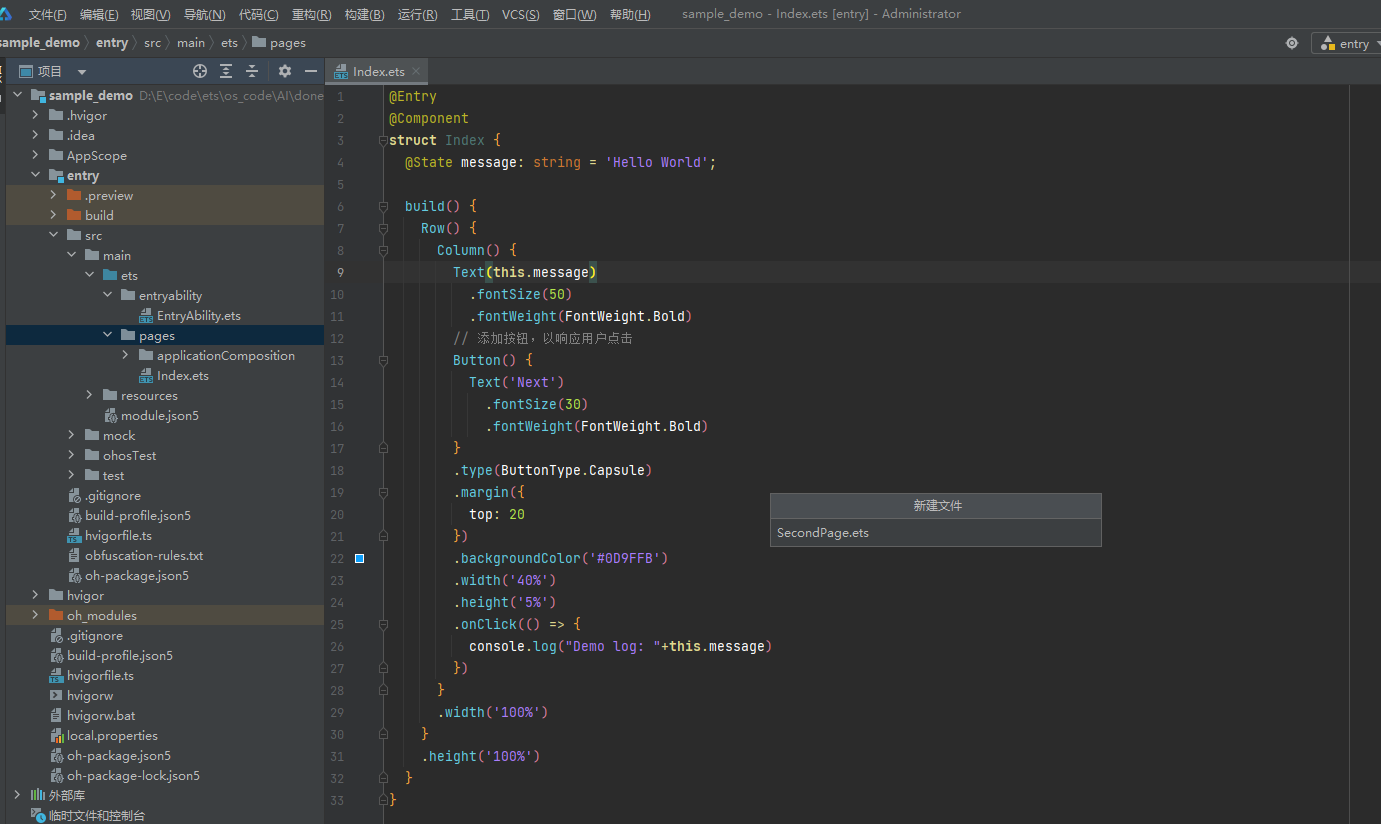Click the fold marker on line 13 Button()
Viewport: 1381px width, 824px height.
pos(383,360)
